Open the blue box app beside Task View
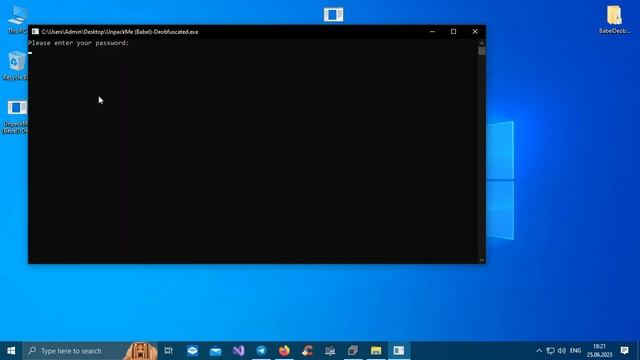 click(x=193, y=351)
